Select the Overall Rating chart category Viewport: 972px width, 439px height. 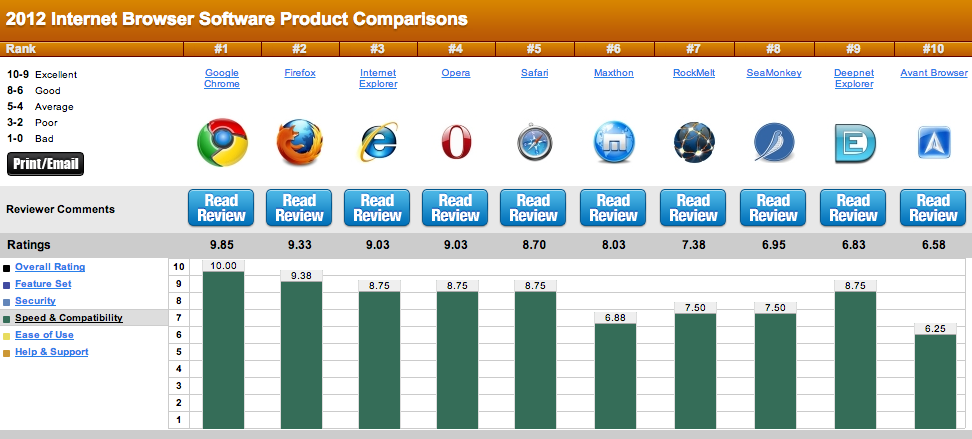tap(50, 267)
